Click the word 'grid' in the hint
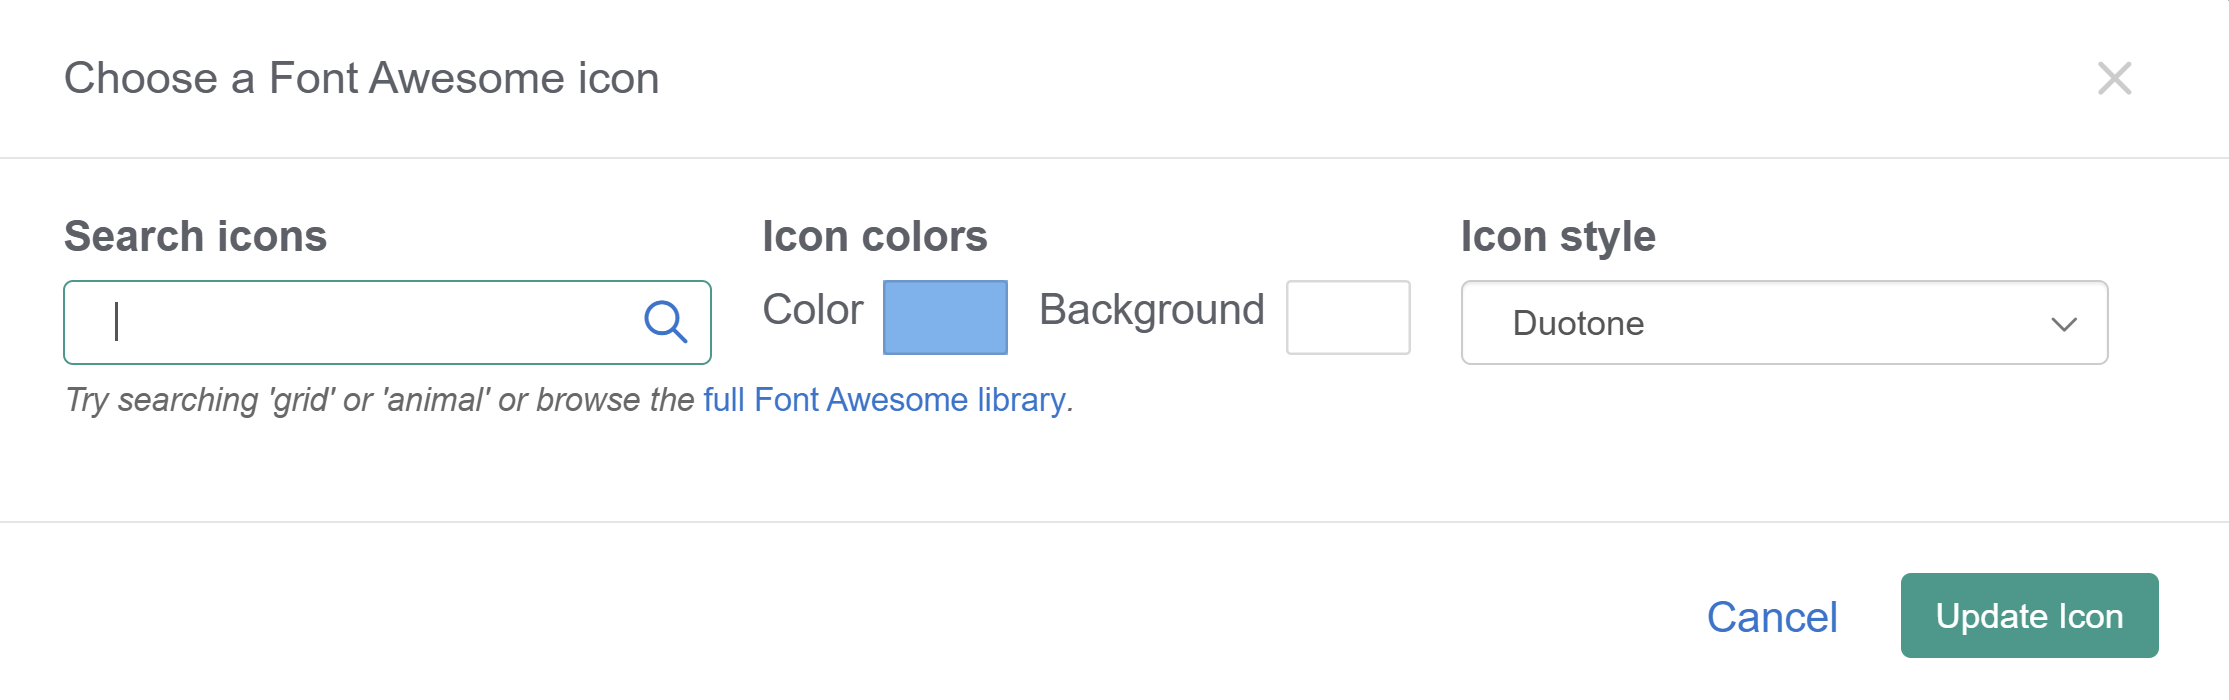Image resolution: width=2229 pixels, height=700 pixels. [x=301, y=400]
